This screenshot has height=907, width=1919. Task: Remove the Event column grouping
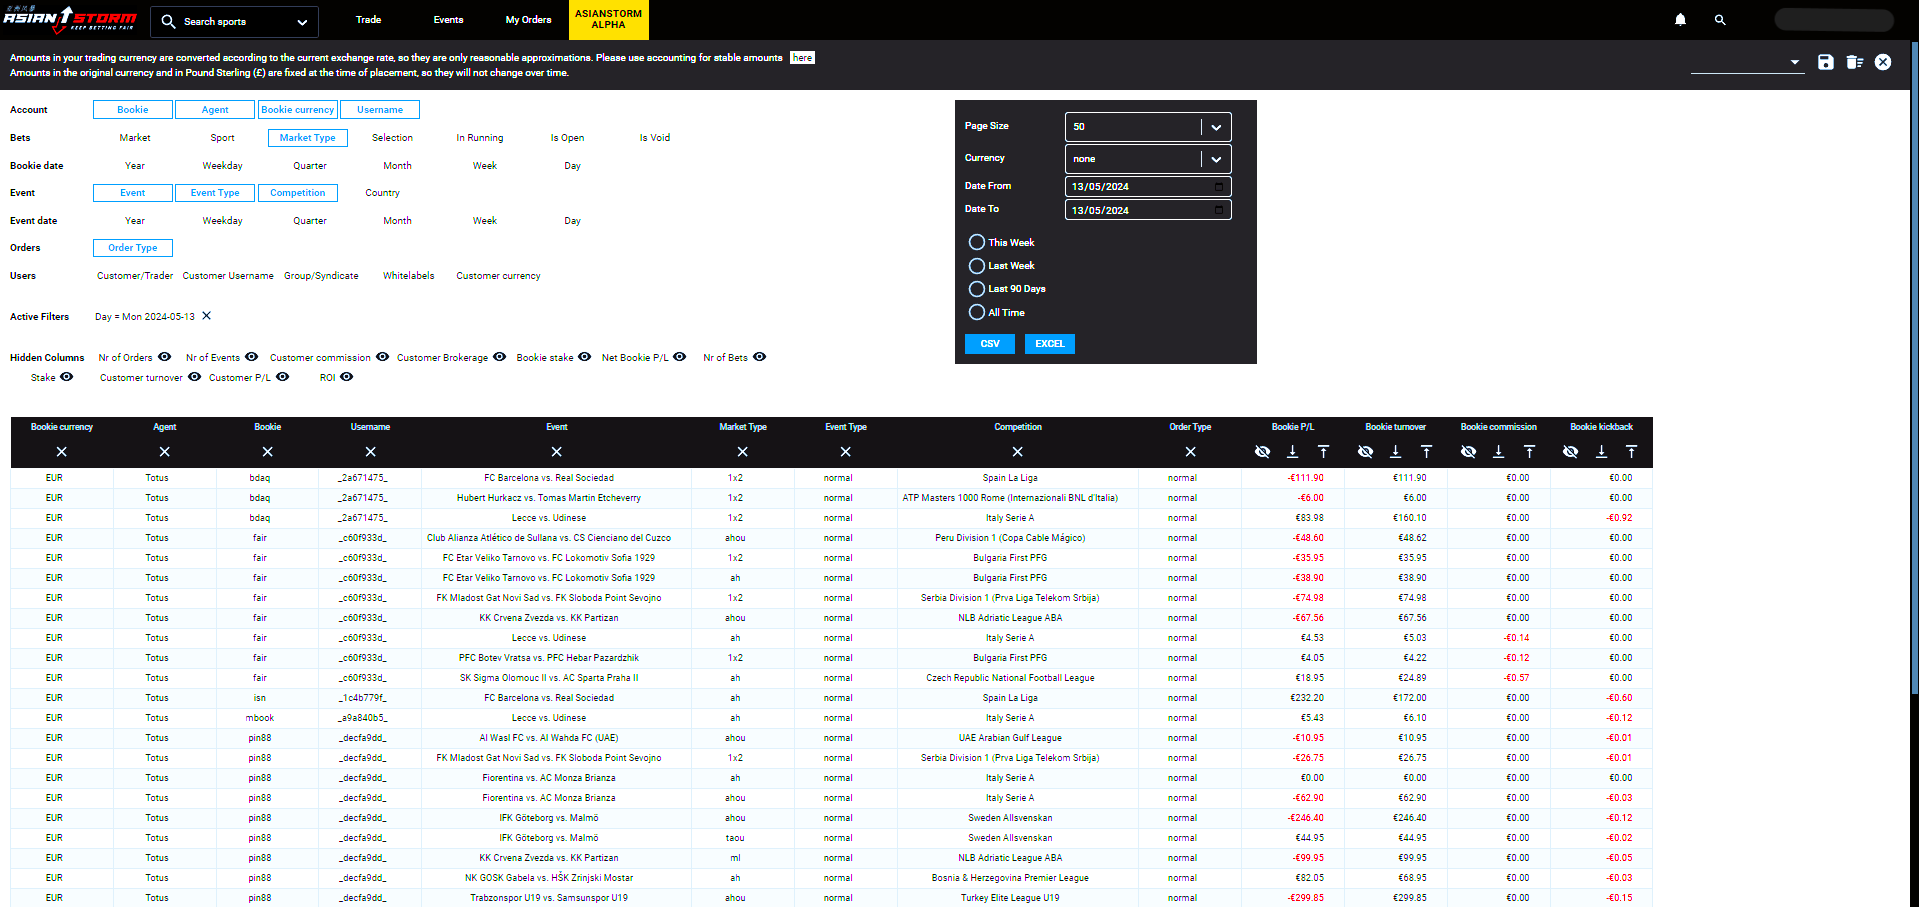tap(557, 452)
